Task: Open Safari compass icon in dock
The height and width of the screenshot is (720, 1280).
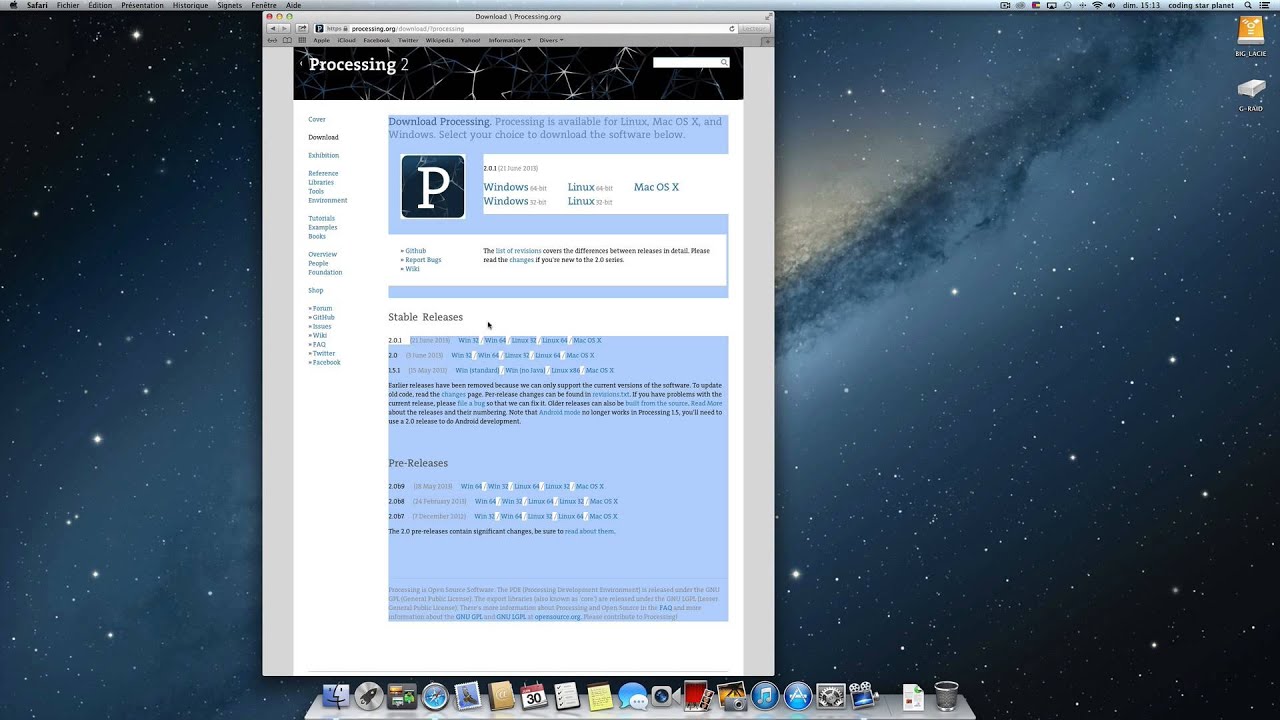Action: pyautogui.click(x=435, y=696)
